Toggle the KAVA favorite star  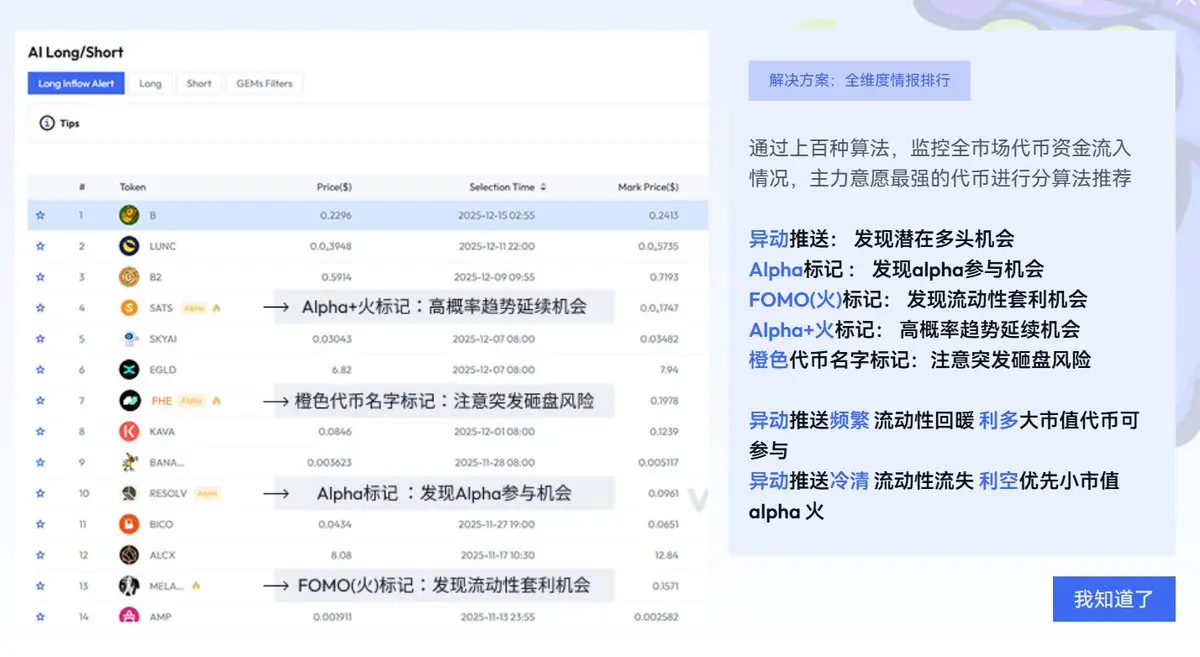(x=40, y=432)
